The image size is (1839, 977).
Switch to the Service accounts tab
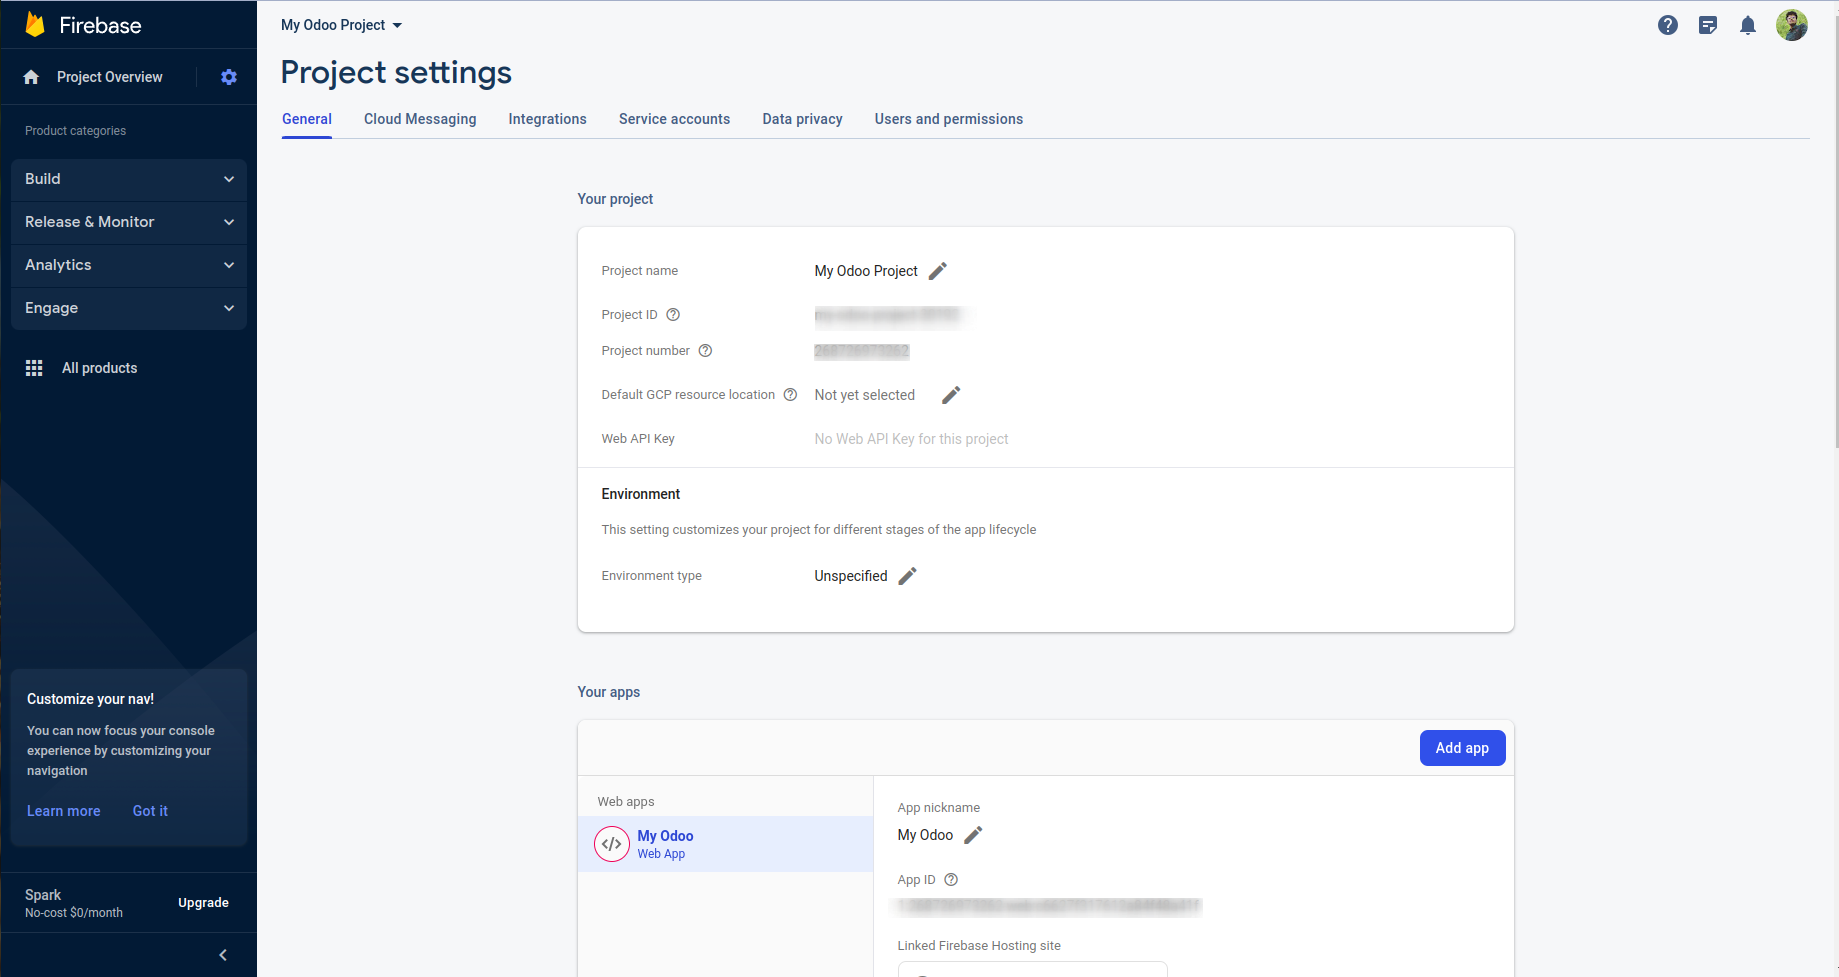(674, 119)
